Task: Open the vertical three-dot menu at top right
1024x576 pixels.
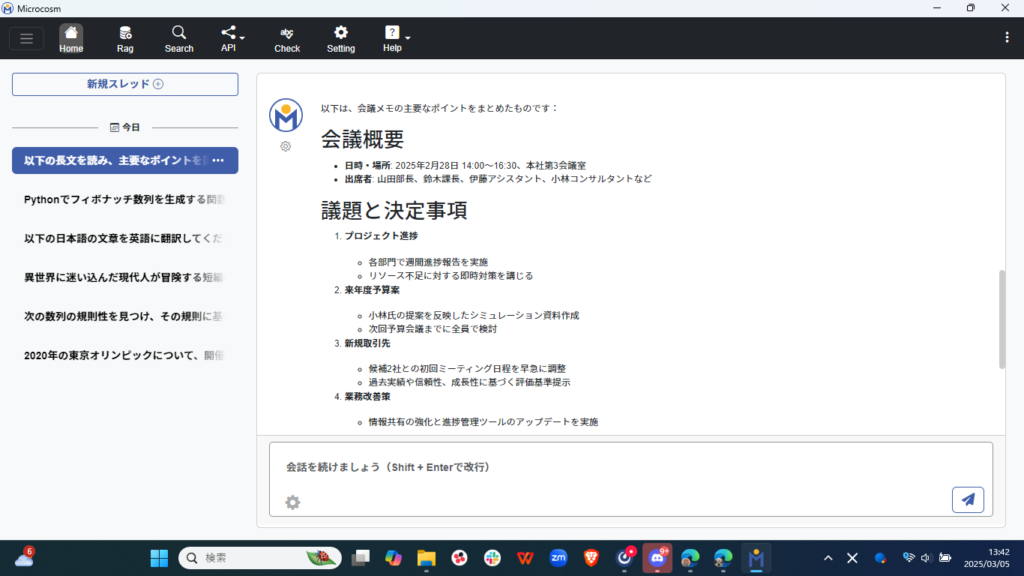Action: [1006, 38]
